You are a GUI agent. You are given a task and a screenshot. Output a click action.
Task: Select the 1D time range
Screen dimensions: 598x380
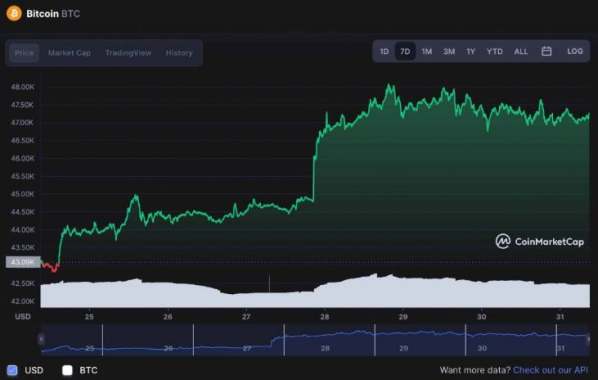(x=384, y=51)
